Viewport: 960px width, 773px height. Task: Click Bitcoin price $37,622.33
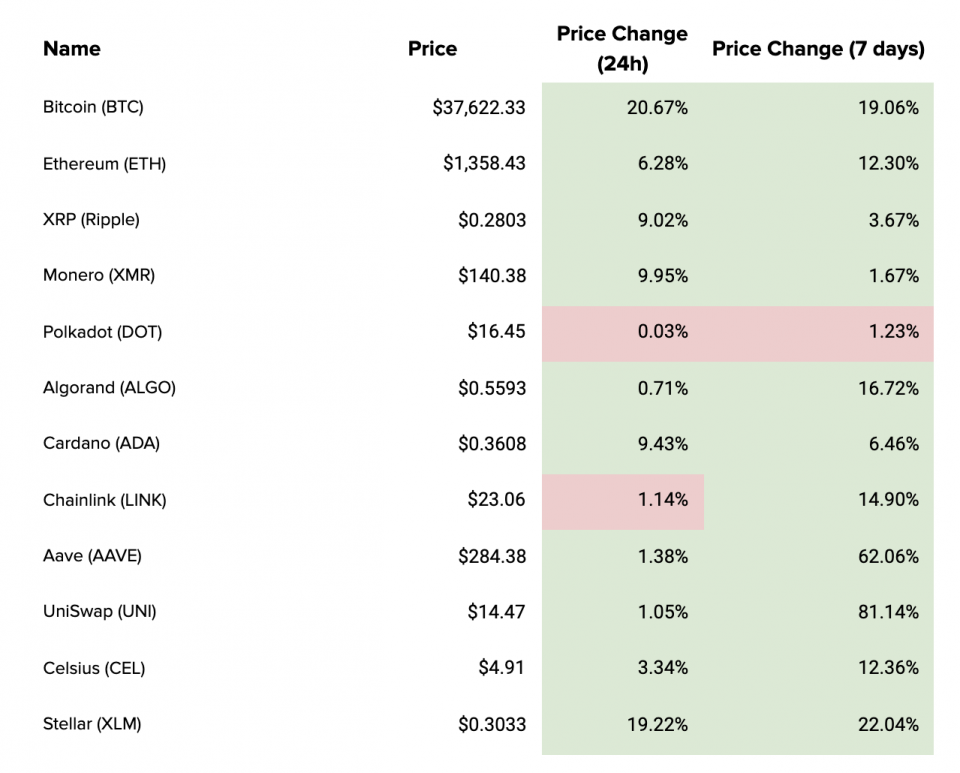tap(478, 108)
